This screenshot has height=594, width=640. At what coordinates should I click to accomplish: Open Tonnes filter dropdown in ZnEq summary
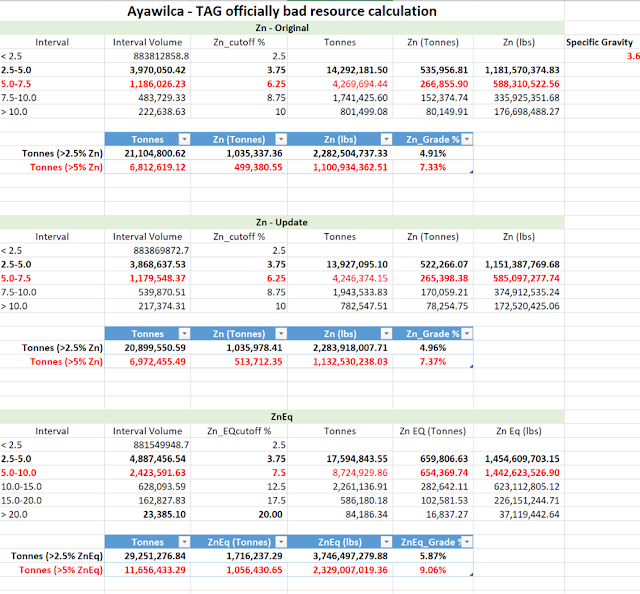tap(184, 542)
